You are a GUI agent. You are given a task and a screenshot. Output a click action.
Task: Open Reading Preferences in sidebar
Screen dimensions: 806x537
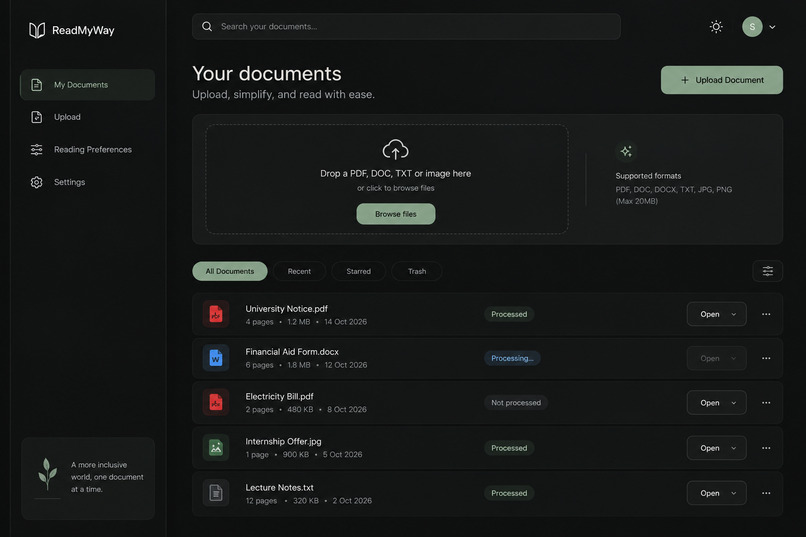pyautogui.click(x=87, y=150)
